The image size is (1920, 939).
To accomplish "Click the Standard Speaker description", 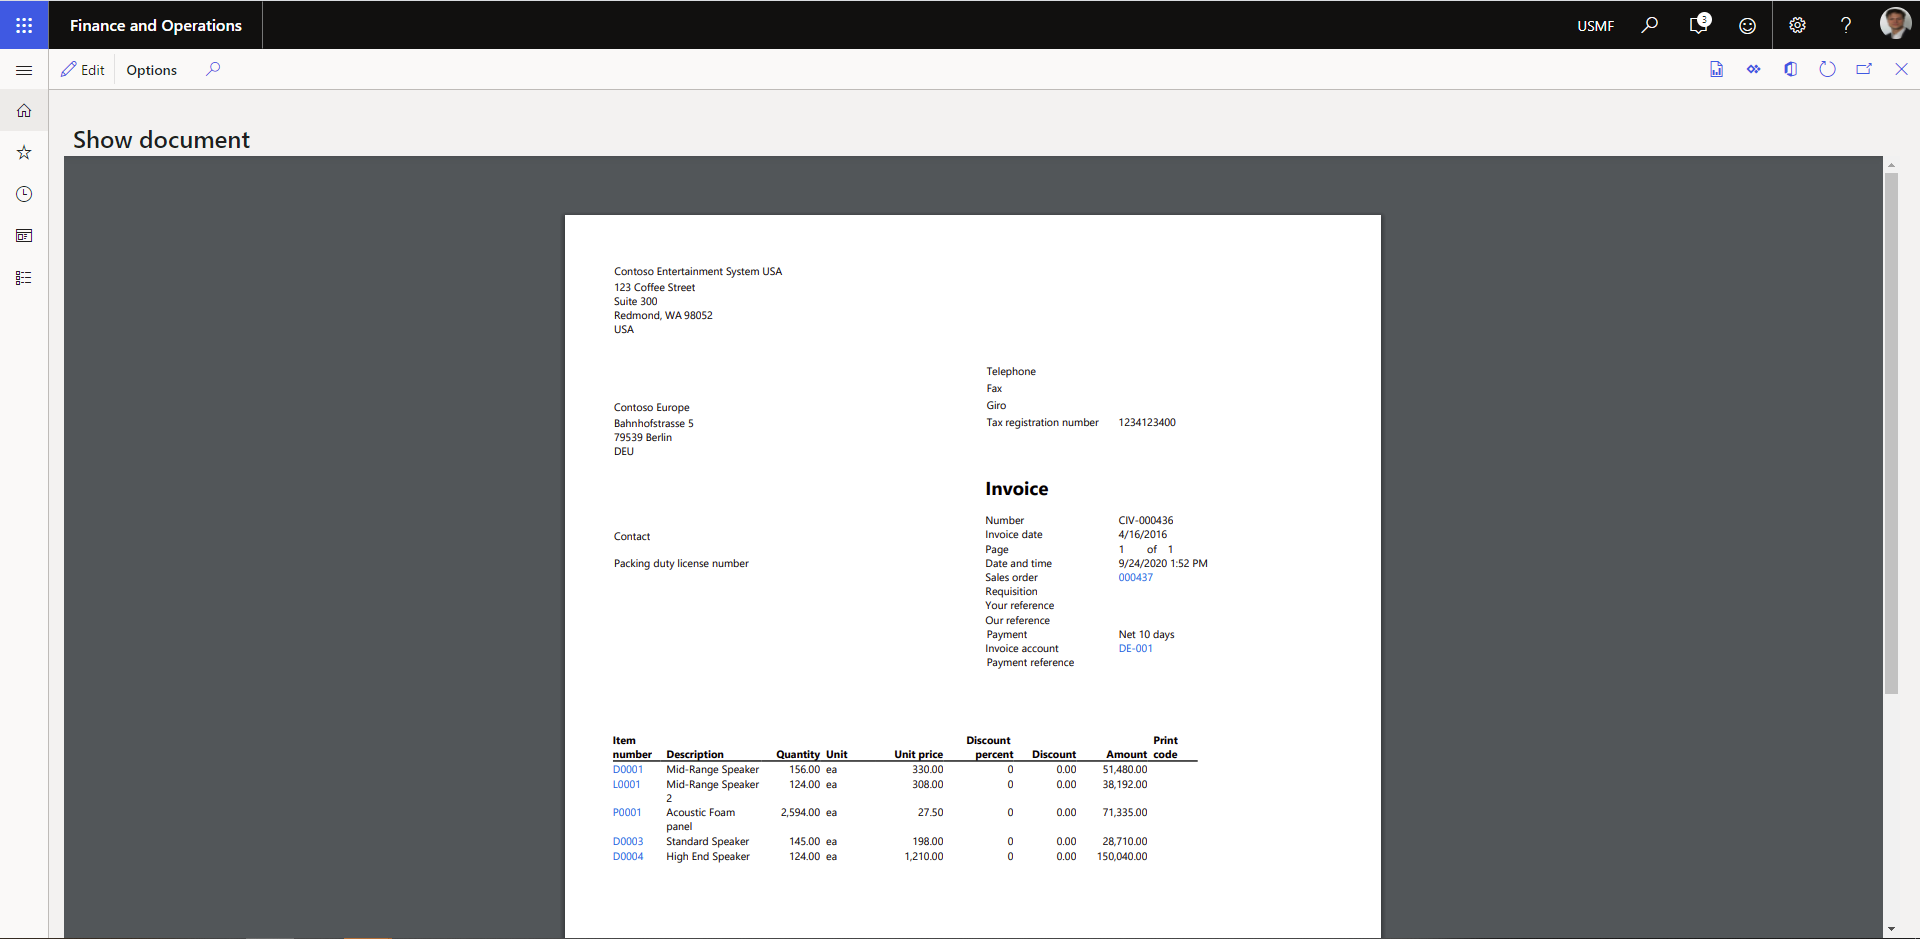I will pyautogui.click(x=708, y=842).
